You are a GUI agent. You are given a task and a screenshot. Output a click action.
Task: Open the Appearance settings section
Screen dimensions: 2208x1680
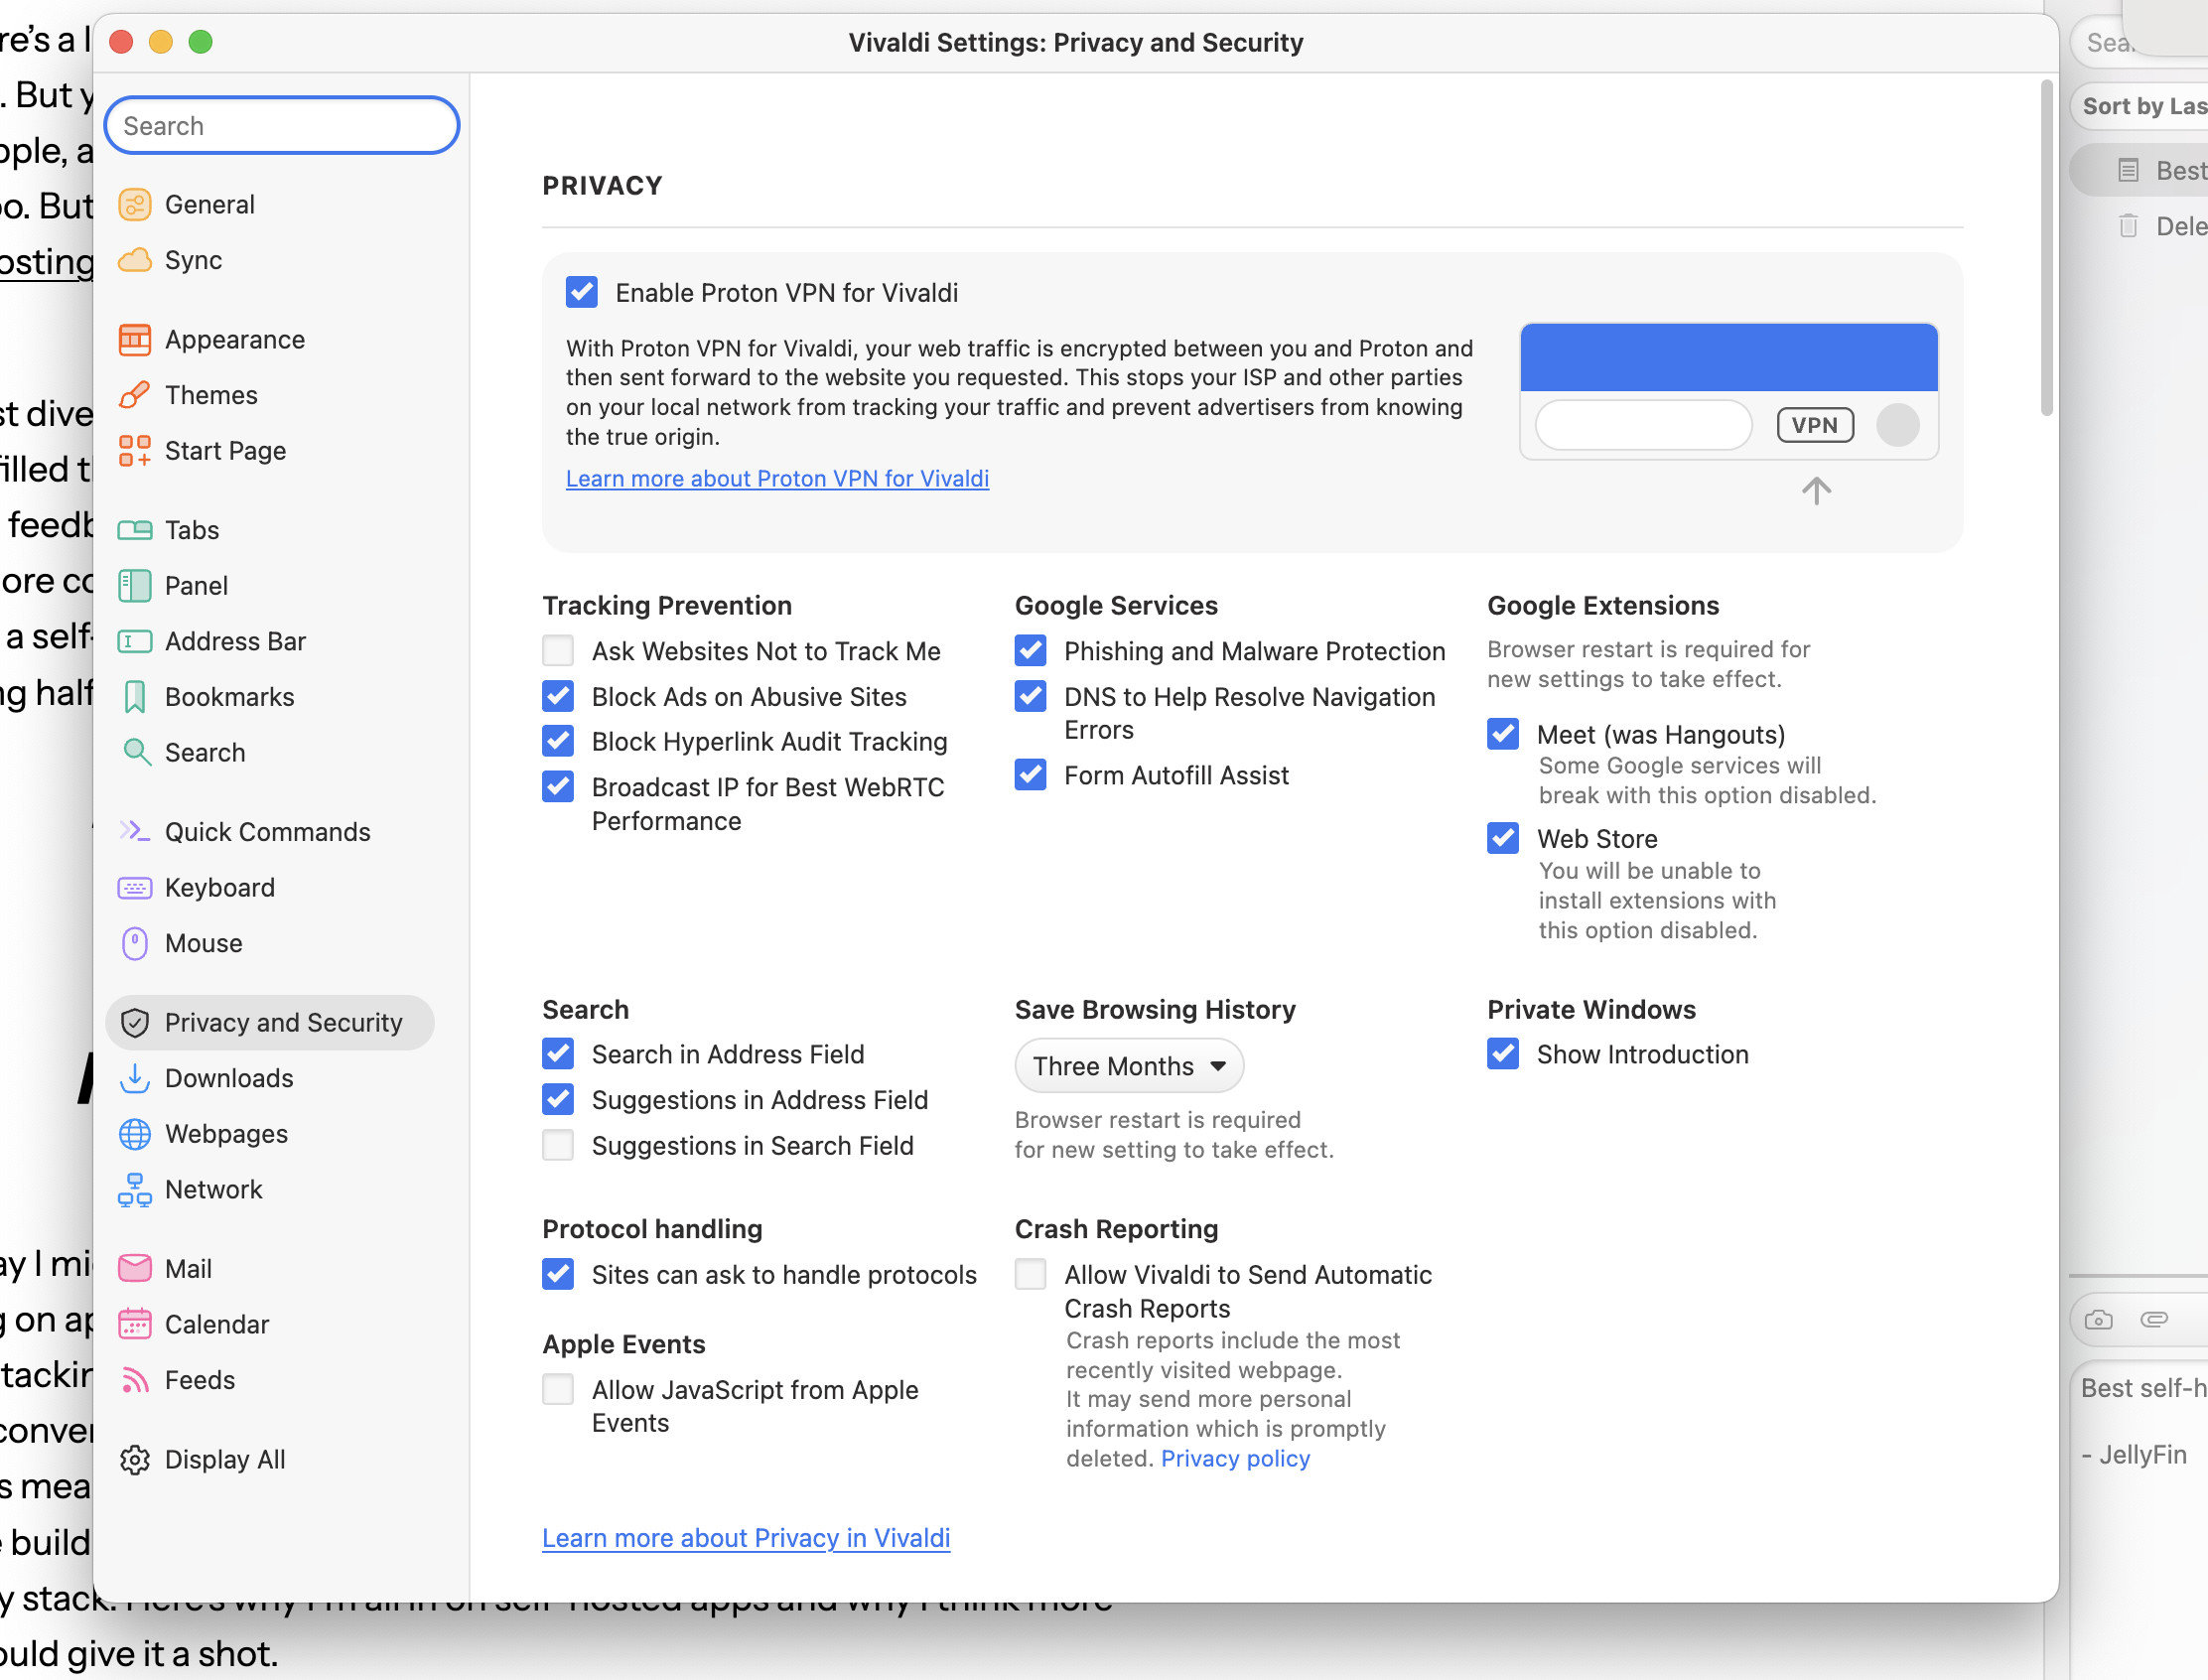pyautogui.click(x=234, y=340)
